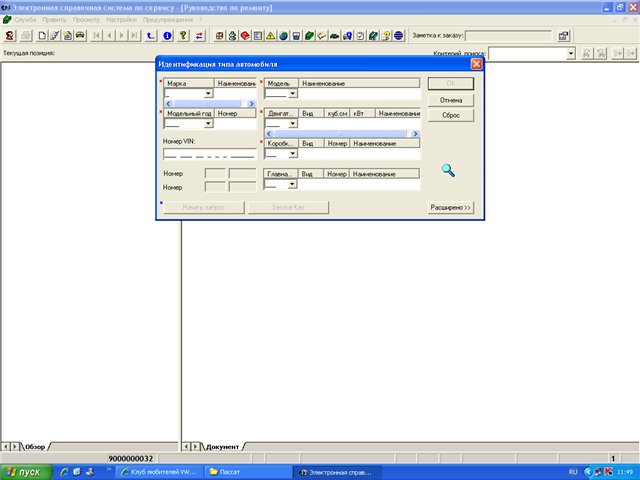Click the person figure toolbar icon

(232, 36)
